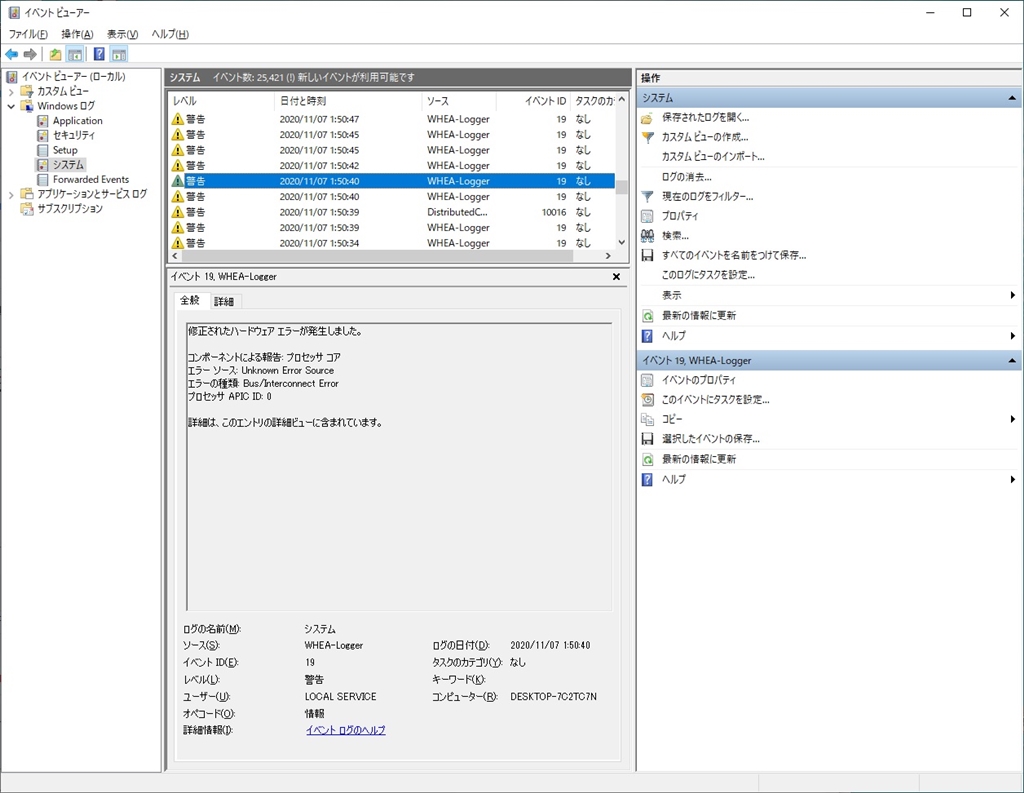Collapse the システム actions section header

(1012, 99)
